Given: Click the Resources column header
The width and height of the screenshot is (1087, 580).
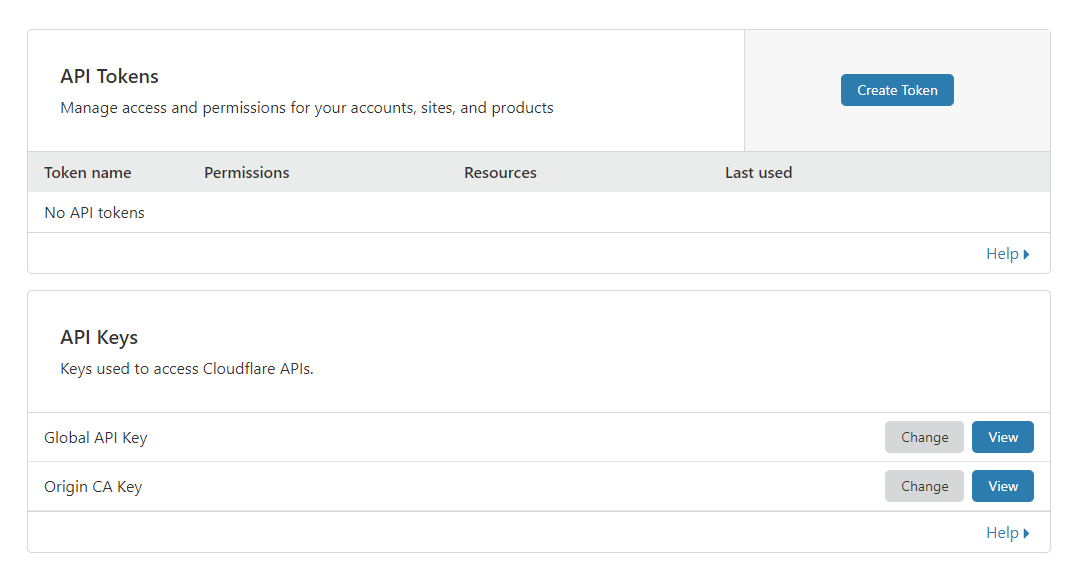Looking at the screenshot, I should [500, 172].
